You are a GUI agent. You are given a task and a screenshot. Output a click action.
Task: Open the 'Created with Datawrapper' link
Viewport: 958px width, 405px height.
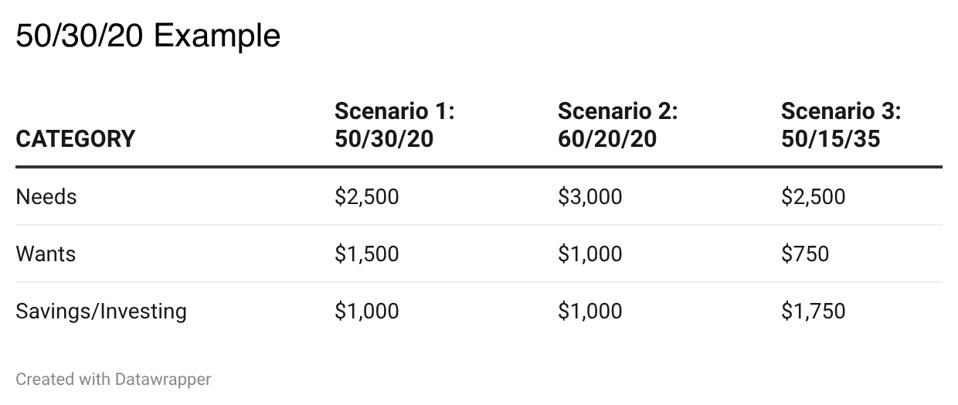(x=113, y=379)
